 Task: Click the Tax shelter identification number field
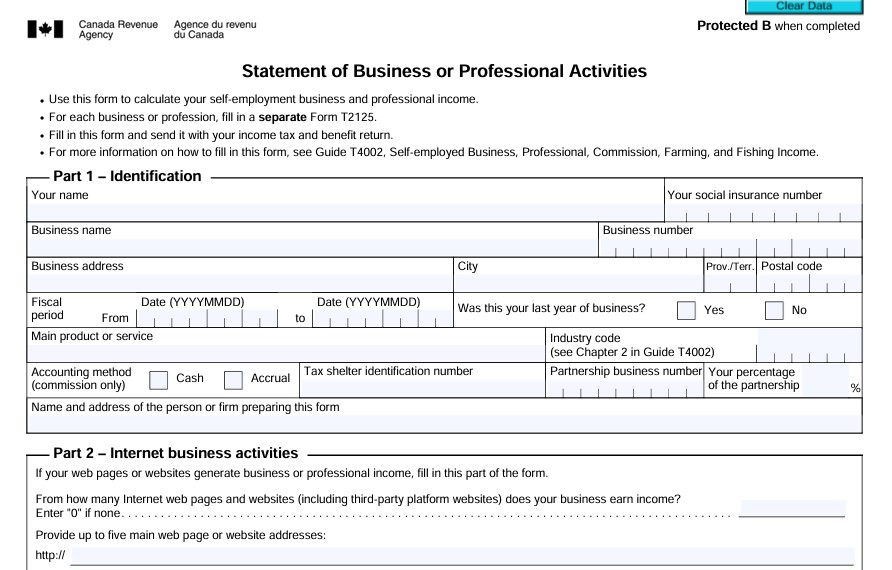[420, 389]
